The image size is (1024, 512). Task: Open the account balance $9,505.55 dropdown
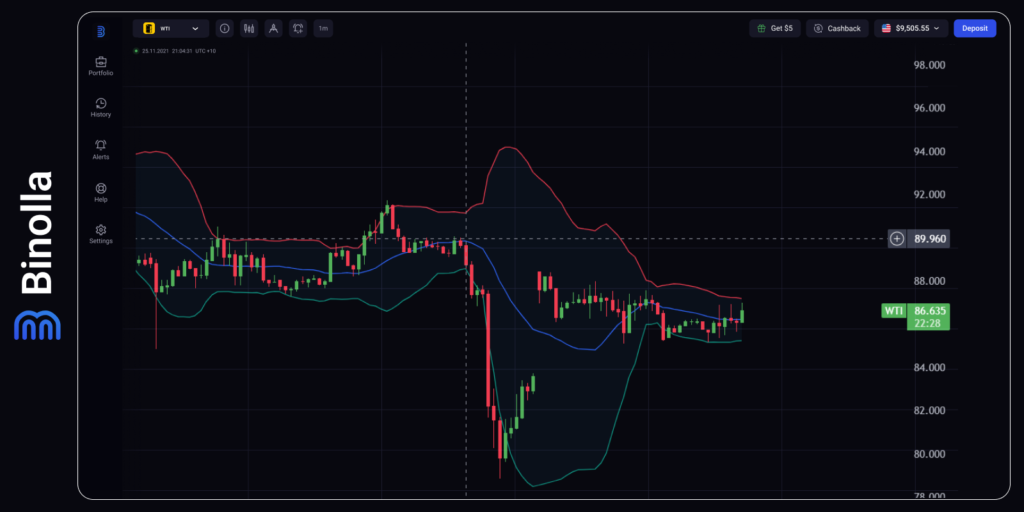(912, 28)
